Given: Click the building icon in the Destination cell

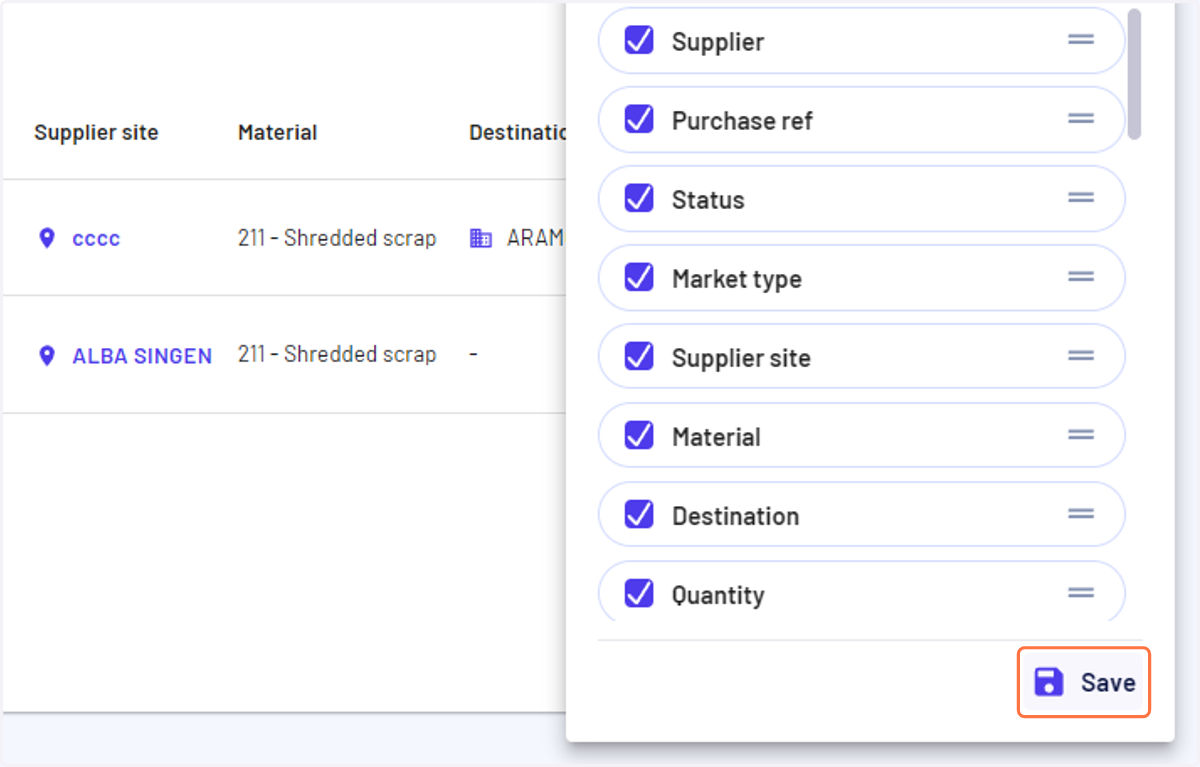Looking at the screenshot, I should pyautogui.click(x=481, y=238).
